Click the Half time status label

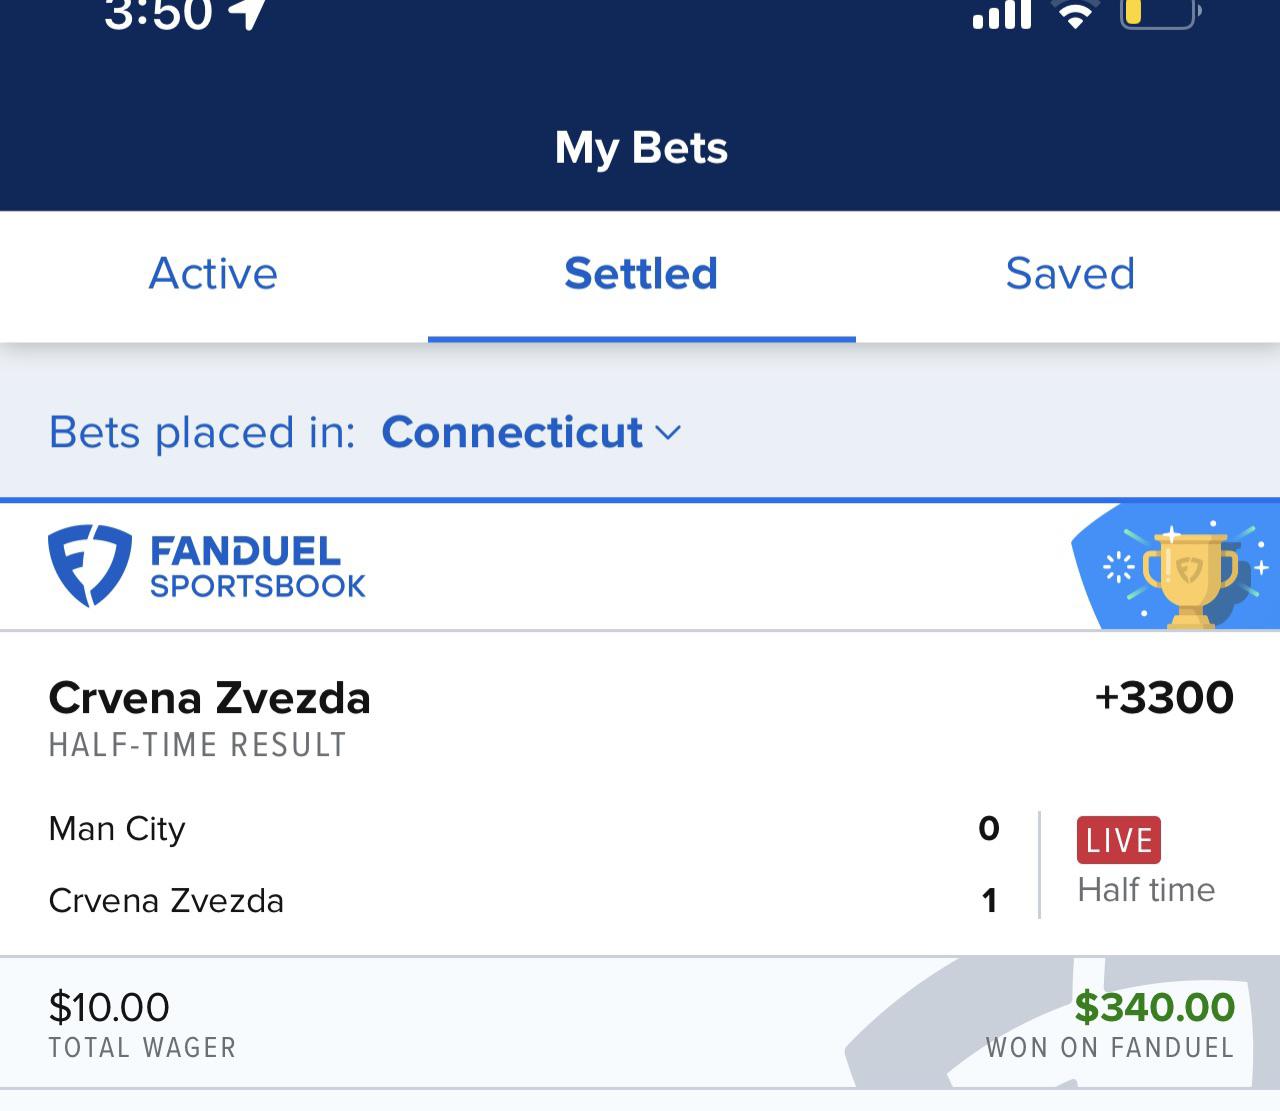1146,889
